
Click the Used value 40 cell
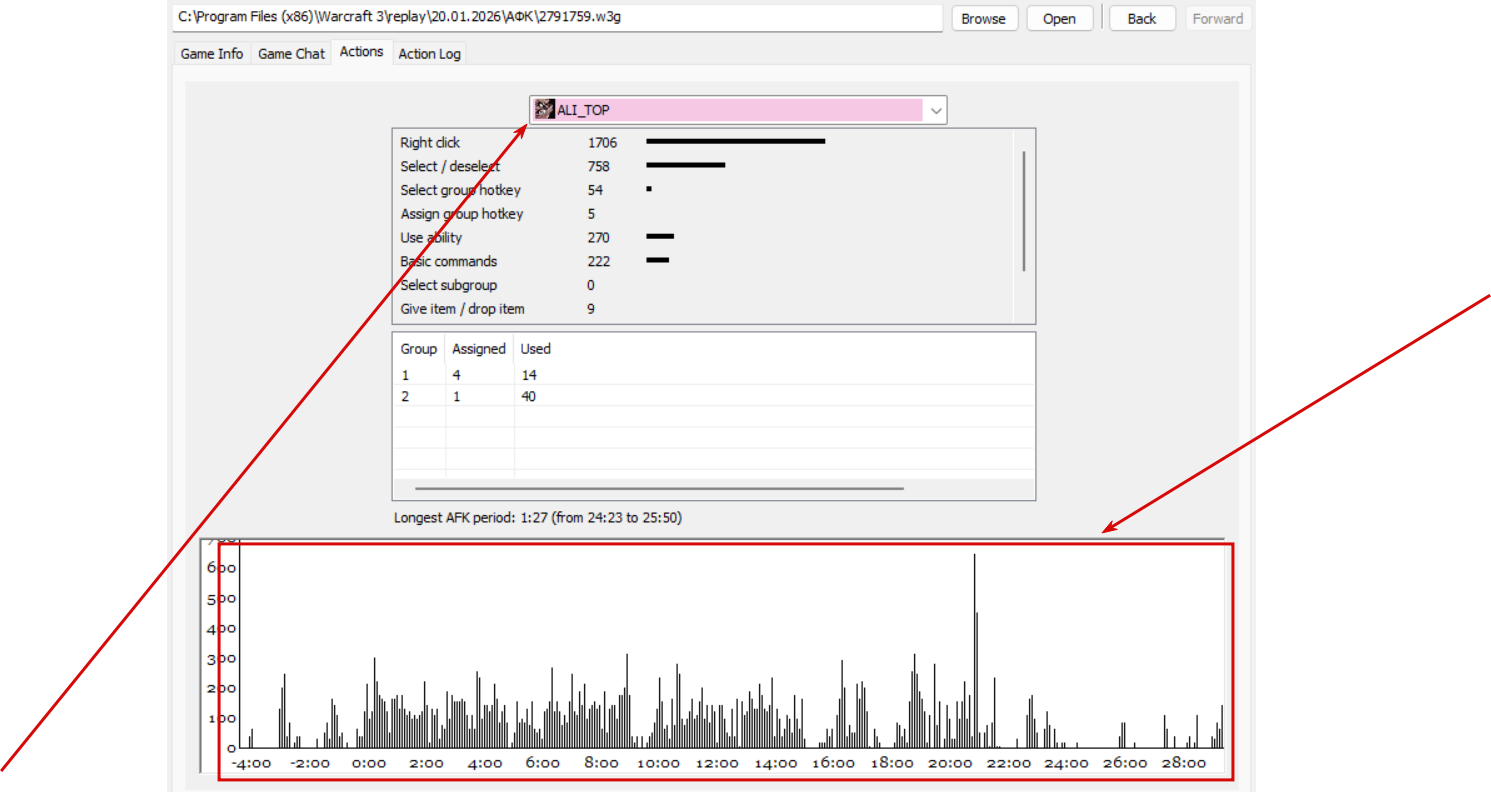click(529, 397)
